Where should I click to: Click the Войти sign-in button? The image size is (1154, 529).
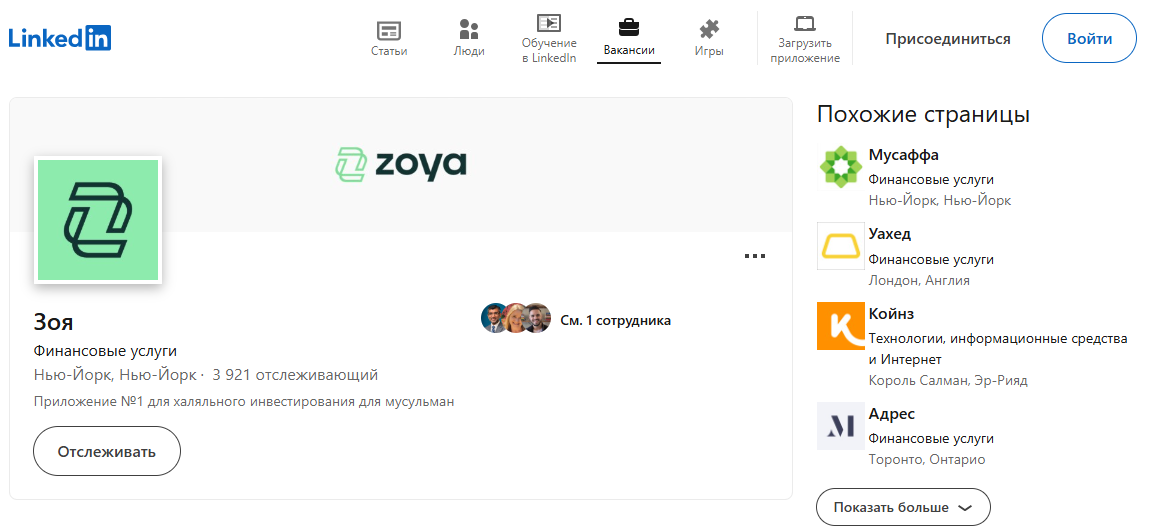[x=1089, y=38]
